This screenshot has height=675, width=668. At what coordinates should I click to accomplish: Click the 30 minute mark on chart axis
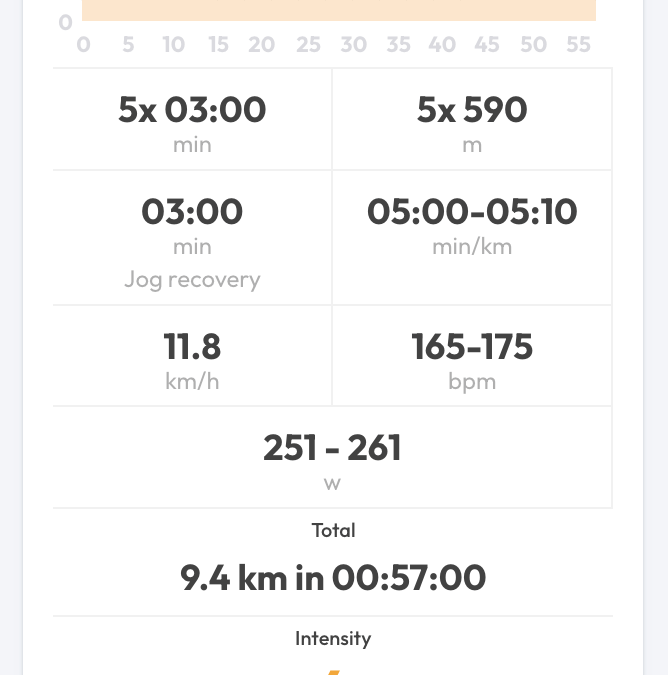click(x=353, y=45)
